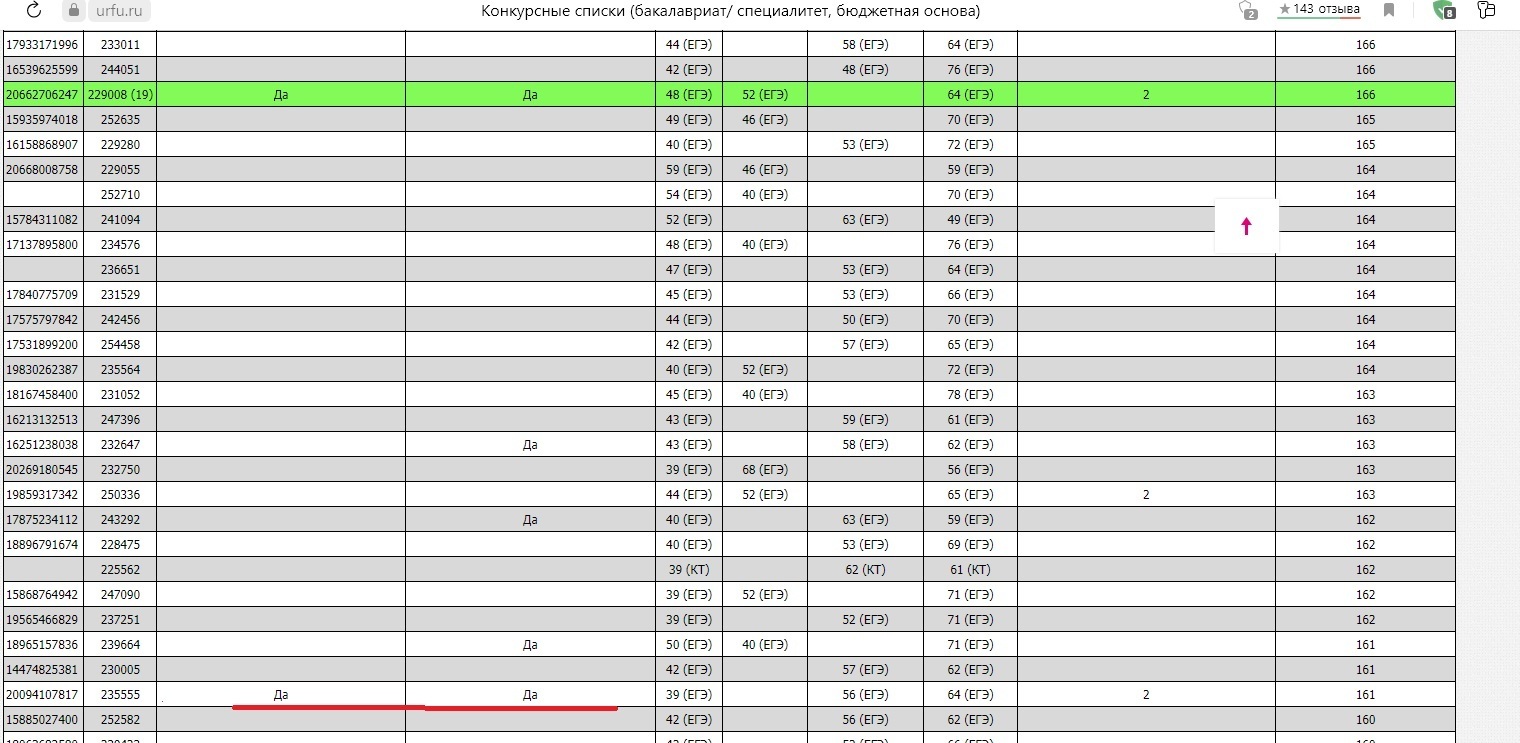Click ID 16251238038
Screen dimensions: 1520x743
coord(42,445)
